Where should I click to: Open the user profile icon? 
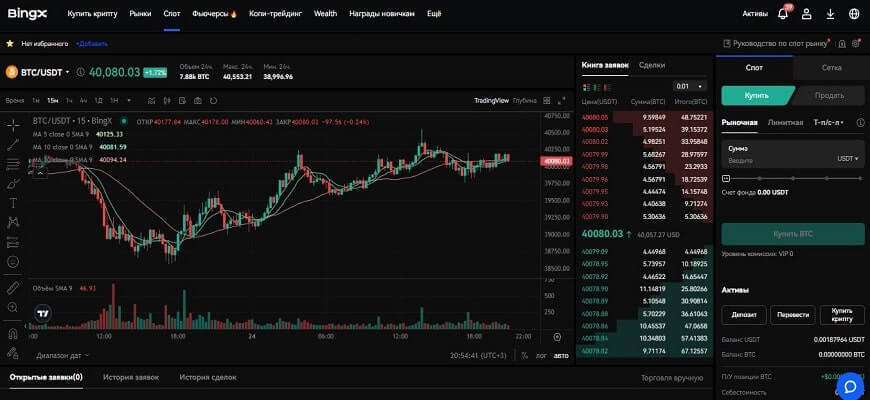(x=807, y=14)
